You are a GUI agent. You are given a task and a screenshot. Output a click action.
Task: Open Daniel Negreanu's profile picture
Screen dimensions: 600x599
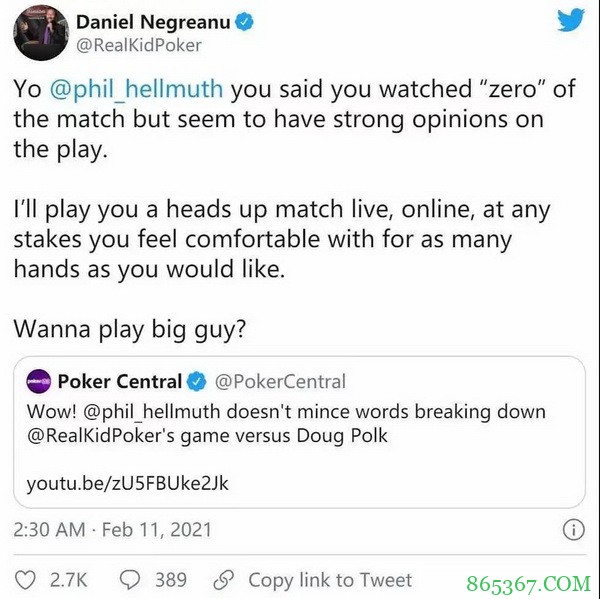(x=41, y=33)
